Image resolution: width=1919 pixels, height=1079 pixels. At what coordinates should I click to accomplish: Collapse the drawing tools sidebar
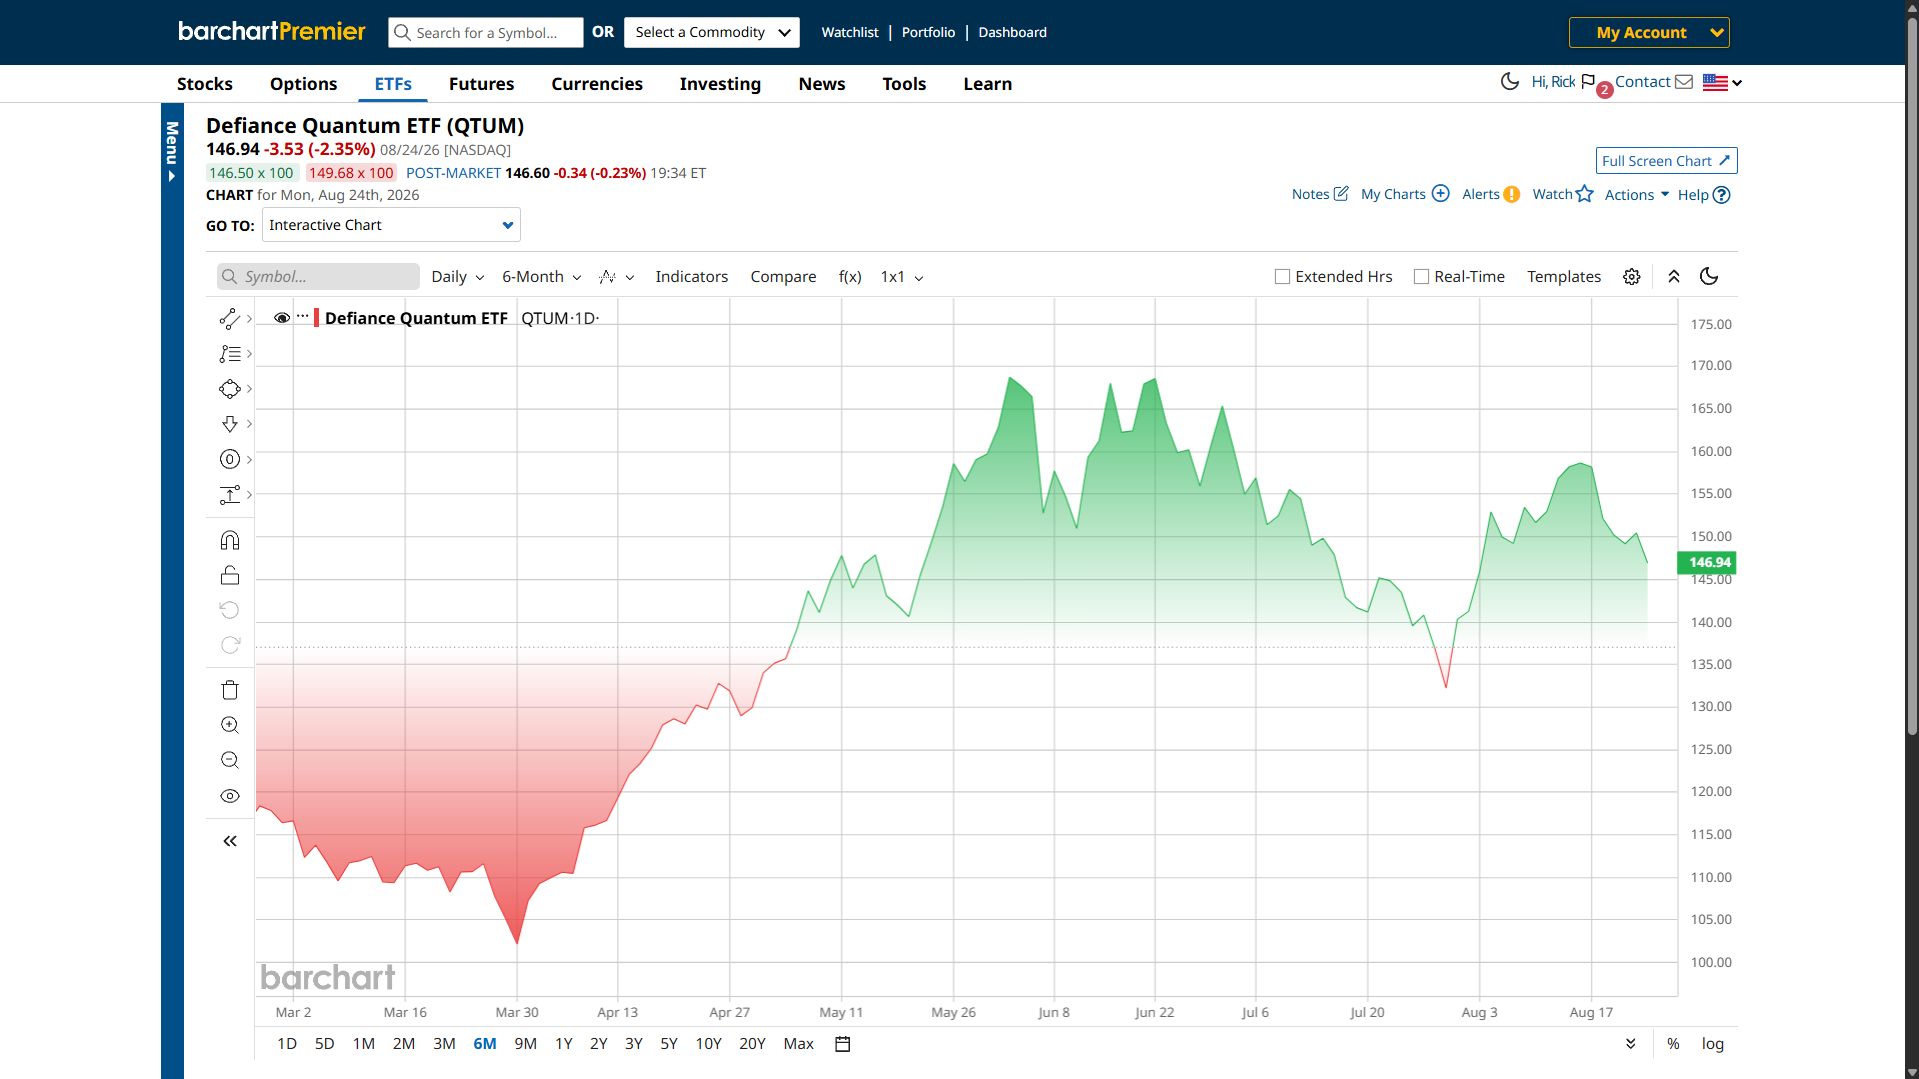click(229, 841)
